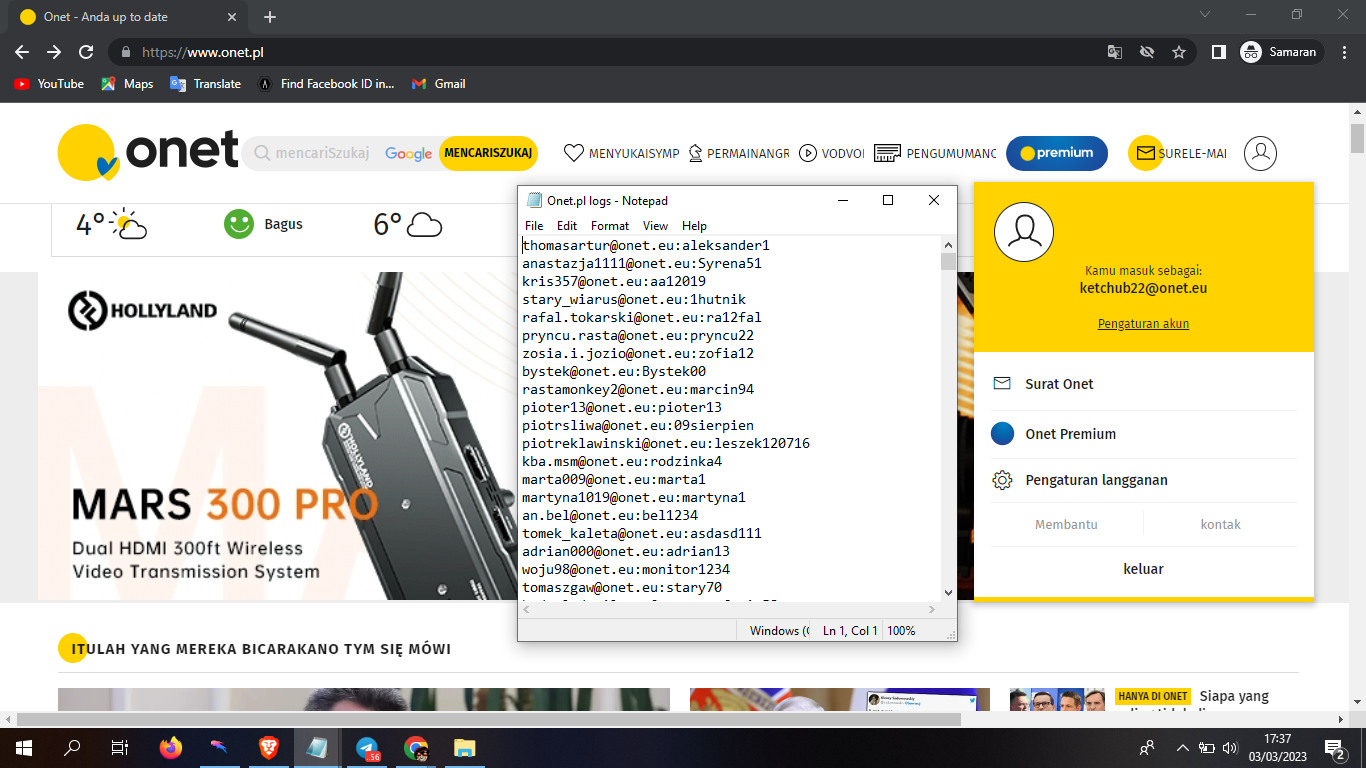Image resolution: width=1366 pixels, height=768 pixels.
Task: Click the browser forward arrow
Action: click(54, 52)
